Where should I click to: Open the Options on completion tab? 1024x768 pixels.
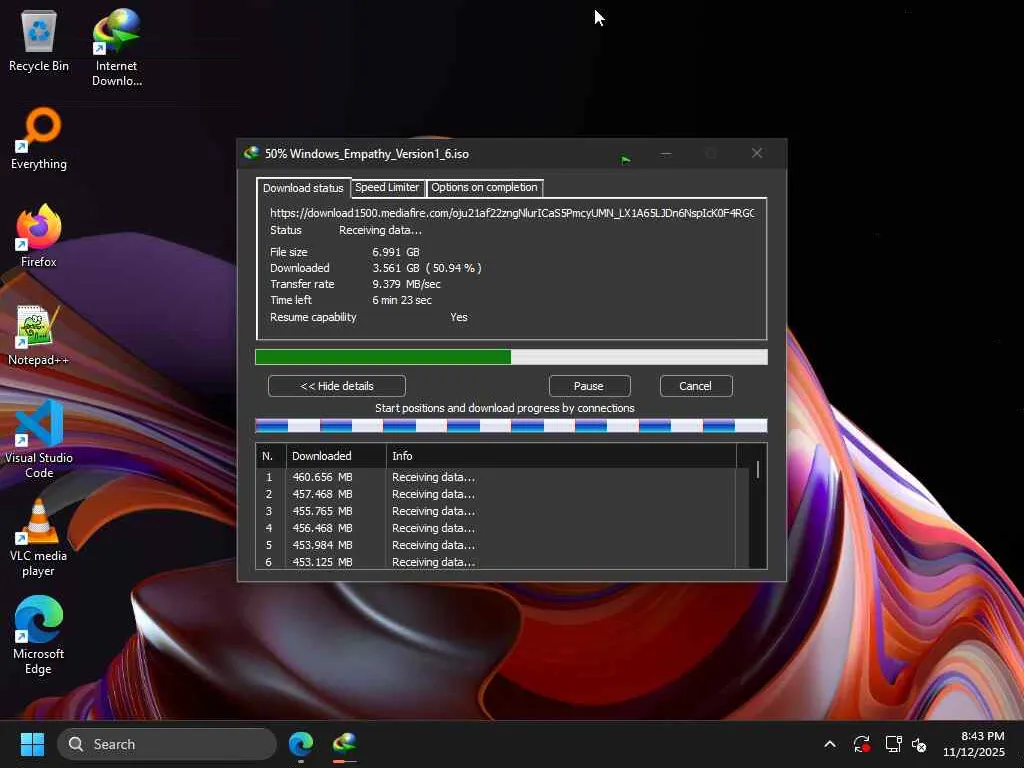(484, 188)
